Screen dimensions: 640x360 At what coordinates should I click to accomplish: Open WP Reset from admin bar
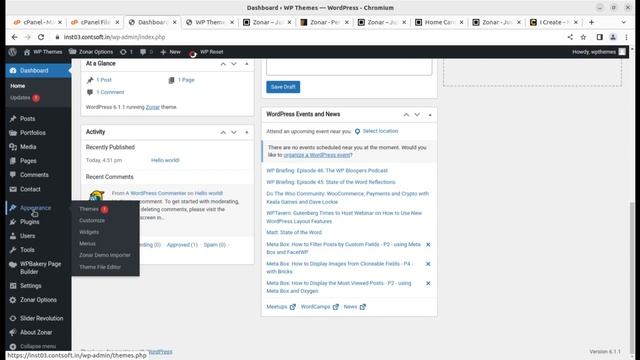point(206,52)
